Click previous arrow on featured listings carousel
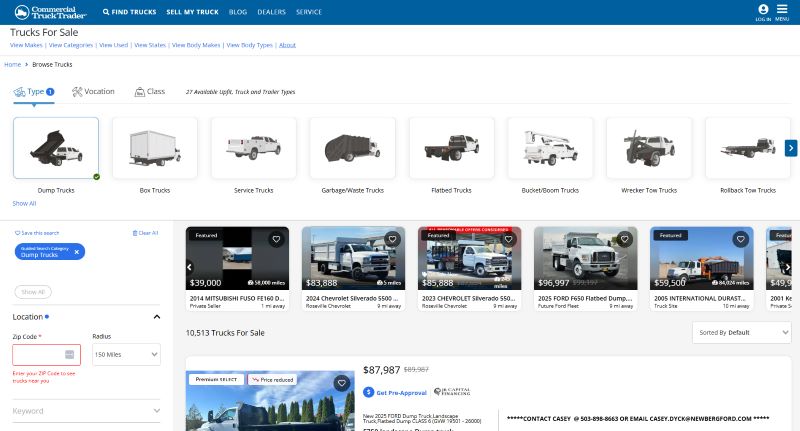Viewport: 800px width, 431px height. pos(189,267)
